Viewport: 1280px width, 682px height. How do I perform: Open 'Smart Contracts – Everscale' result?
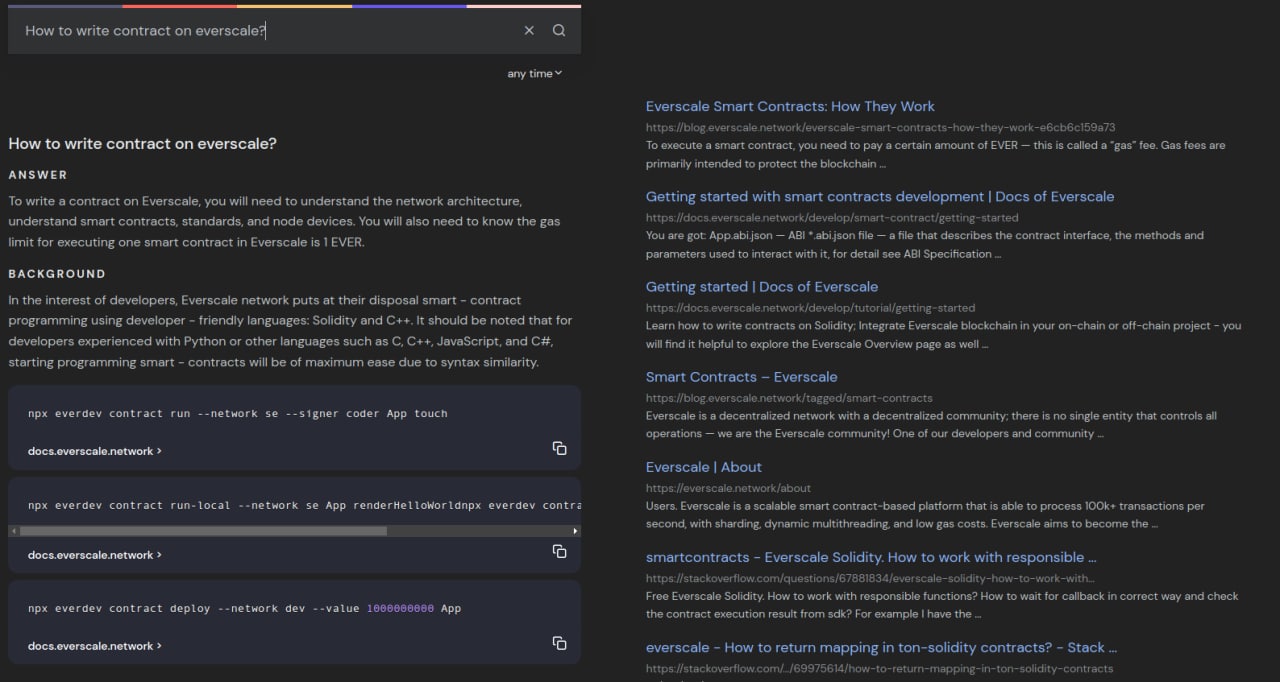[741, 376]
